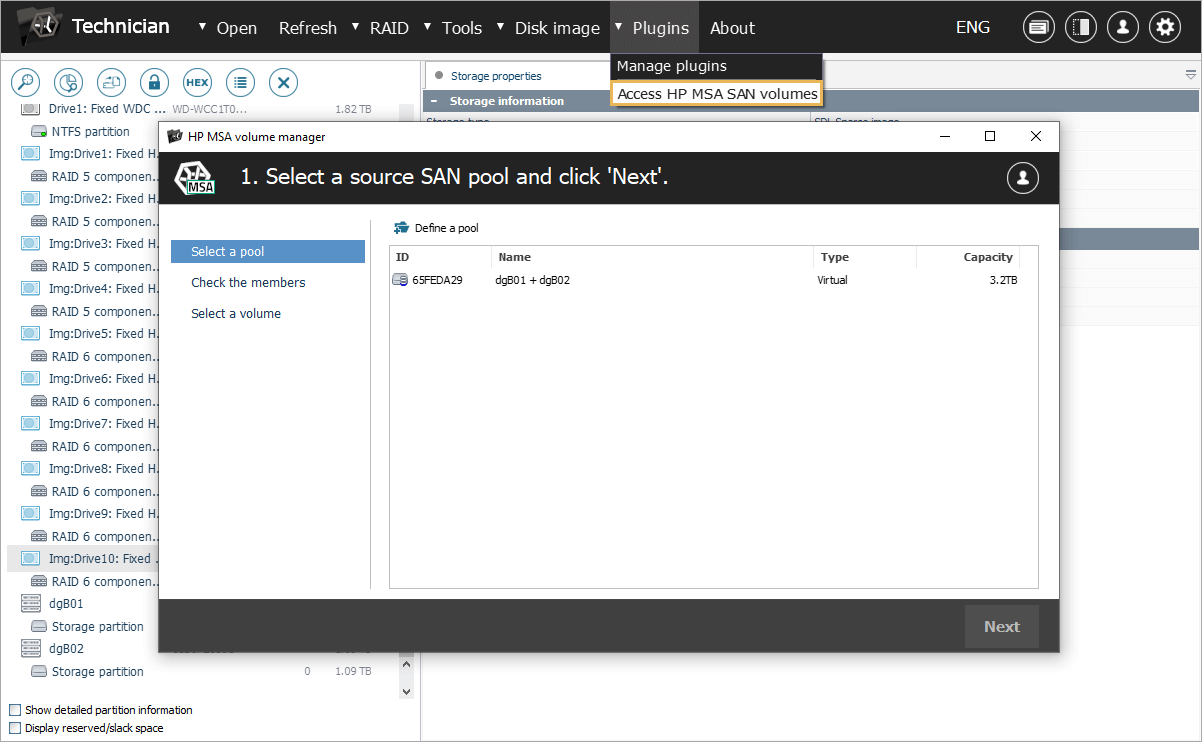Click the ENG language button
Viewport: 1202px width, 742px height.
coord(973,28)
